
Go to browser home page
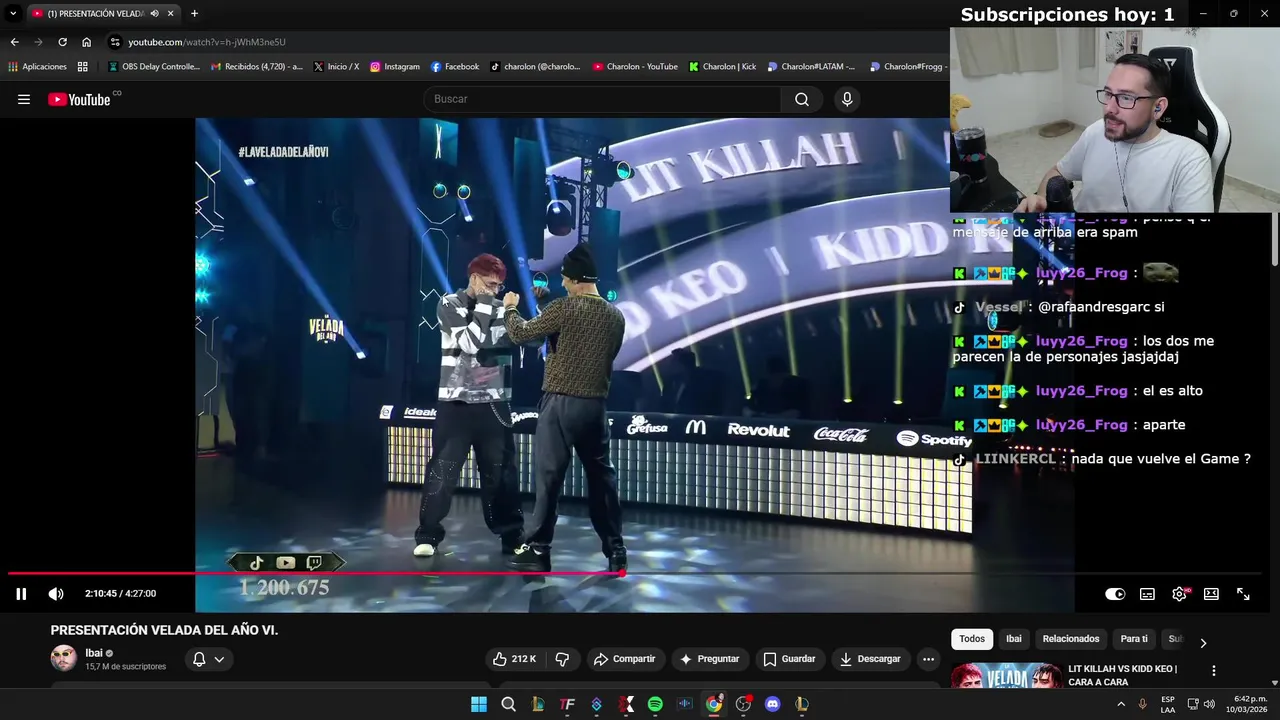coord(86,42)
